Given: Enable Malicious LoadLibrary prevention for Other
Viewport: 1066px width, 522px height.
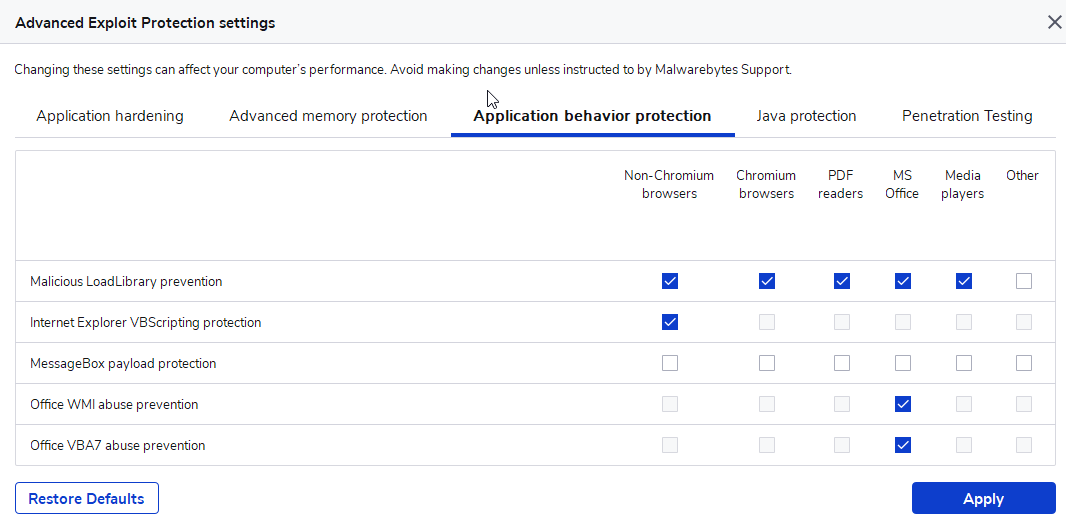Looking at the screenshot, I should pos(1024,281).
